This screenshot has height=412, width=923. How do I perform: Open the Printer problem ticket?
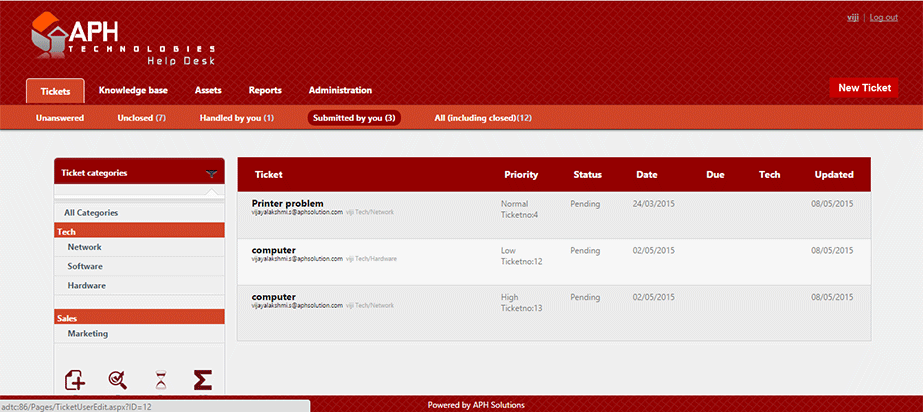pos(287,203)
